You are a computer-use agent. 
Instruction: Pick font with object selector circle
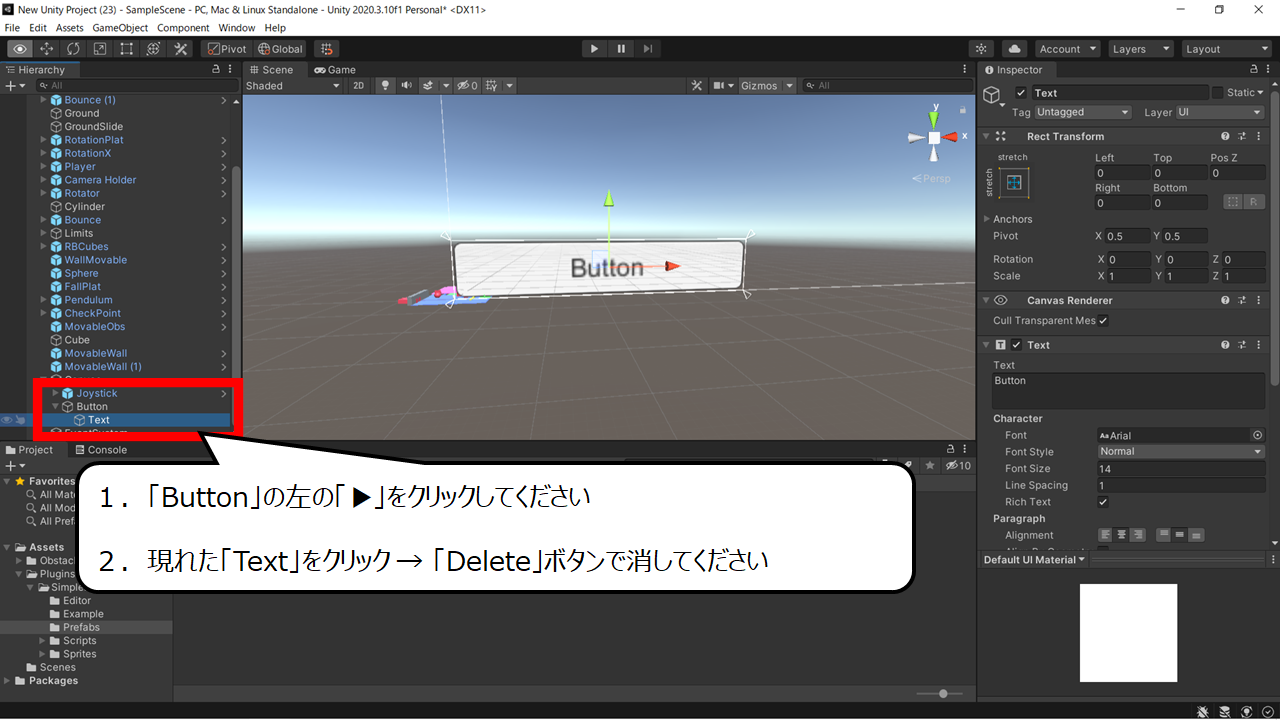coord(1258,436)
